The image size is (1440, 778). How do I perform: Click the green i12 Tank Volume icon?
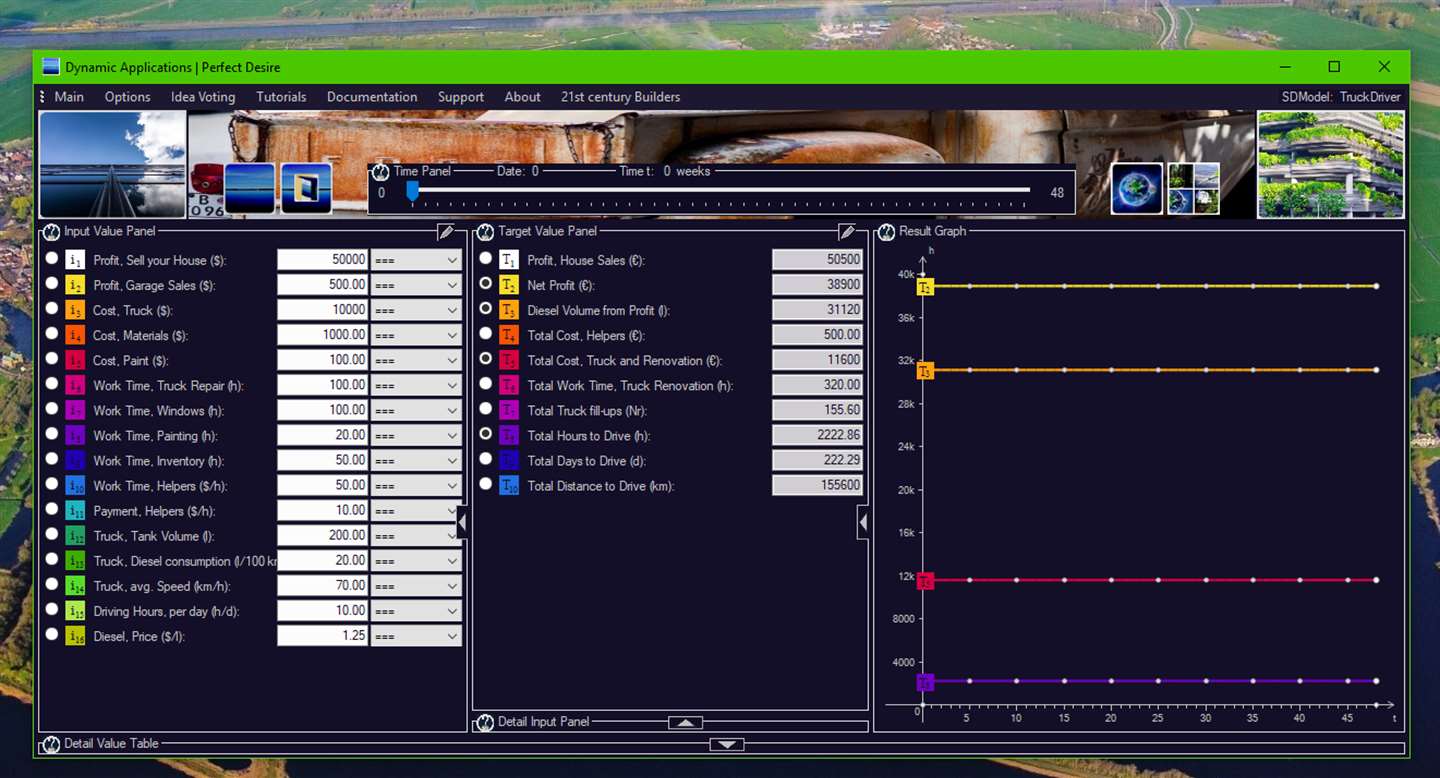(x=75, y=536)
